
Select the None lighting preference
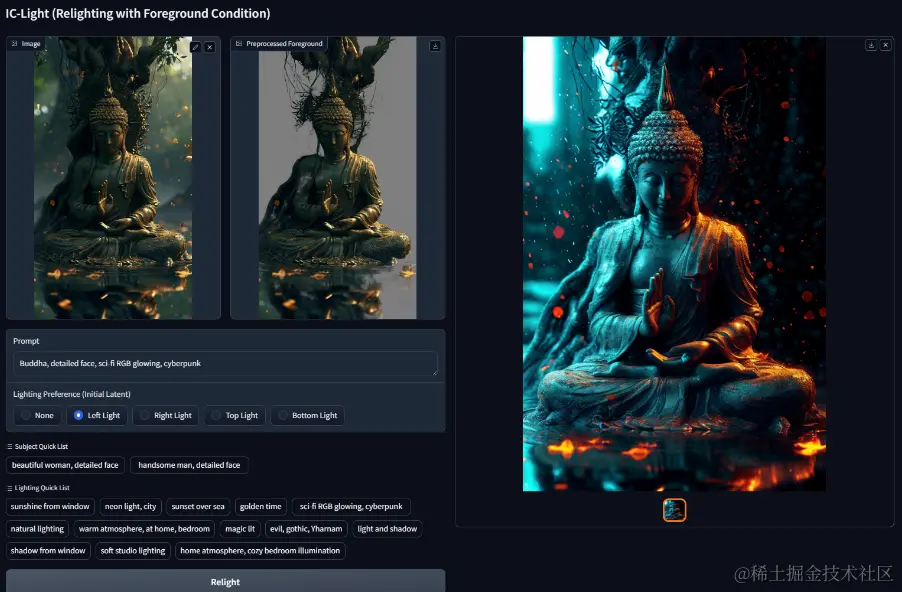(37, 415)
